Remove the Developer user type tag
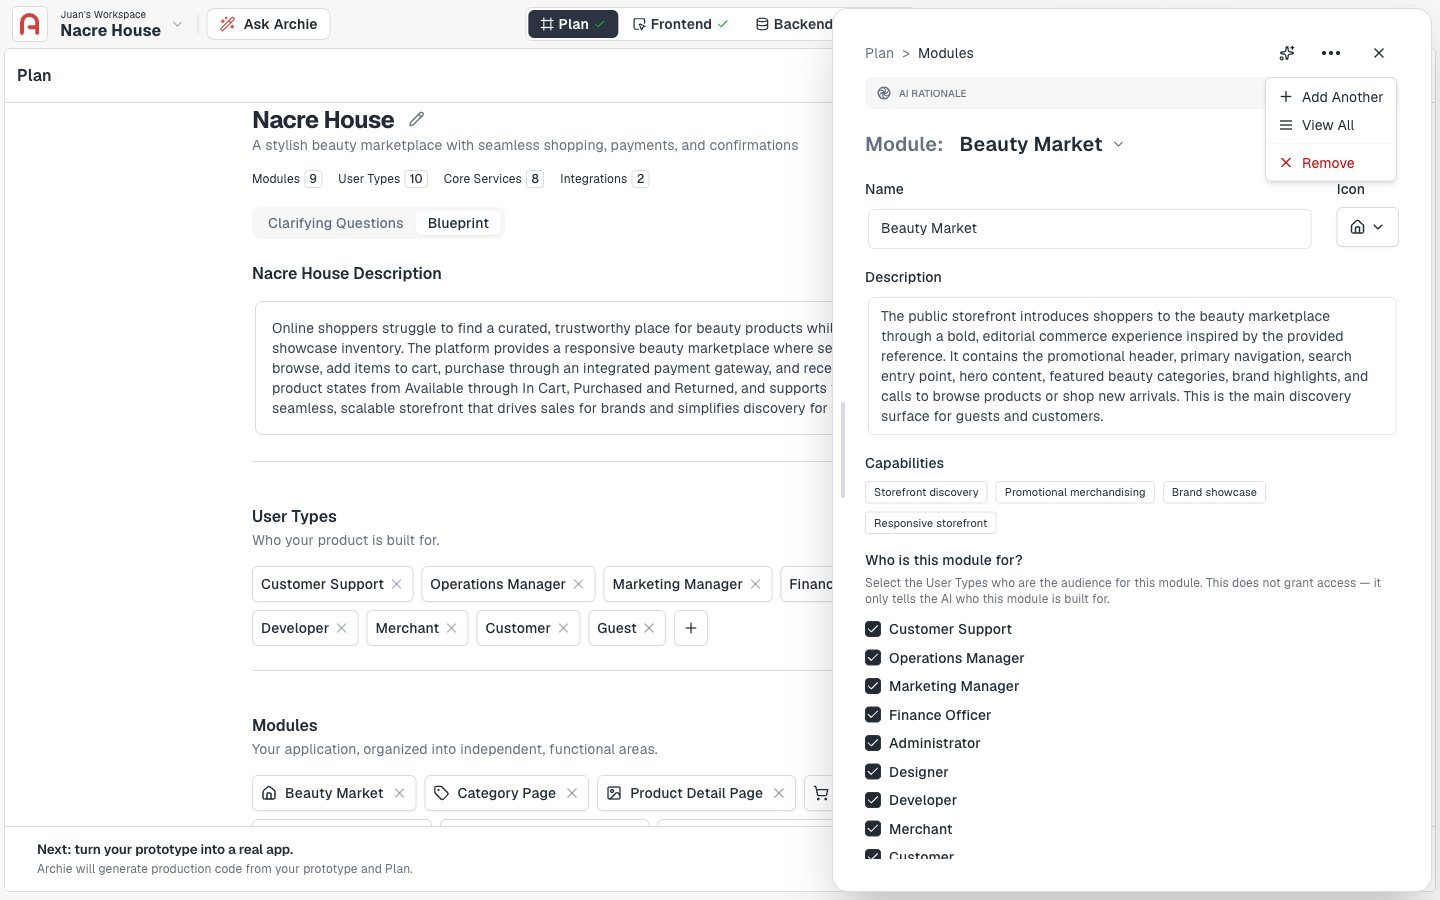The image size is (1440, 900). point(342,628)
